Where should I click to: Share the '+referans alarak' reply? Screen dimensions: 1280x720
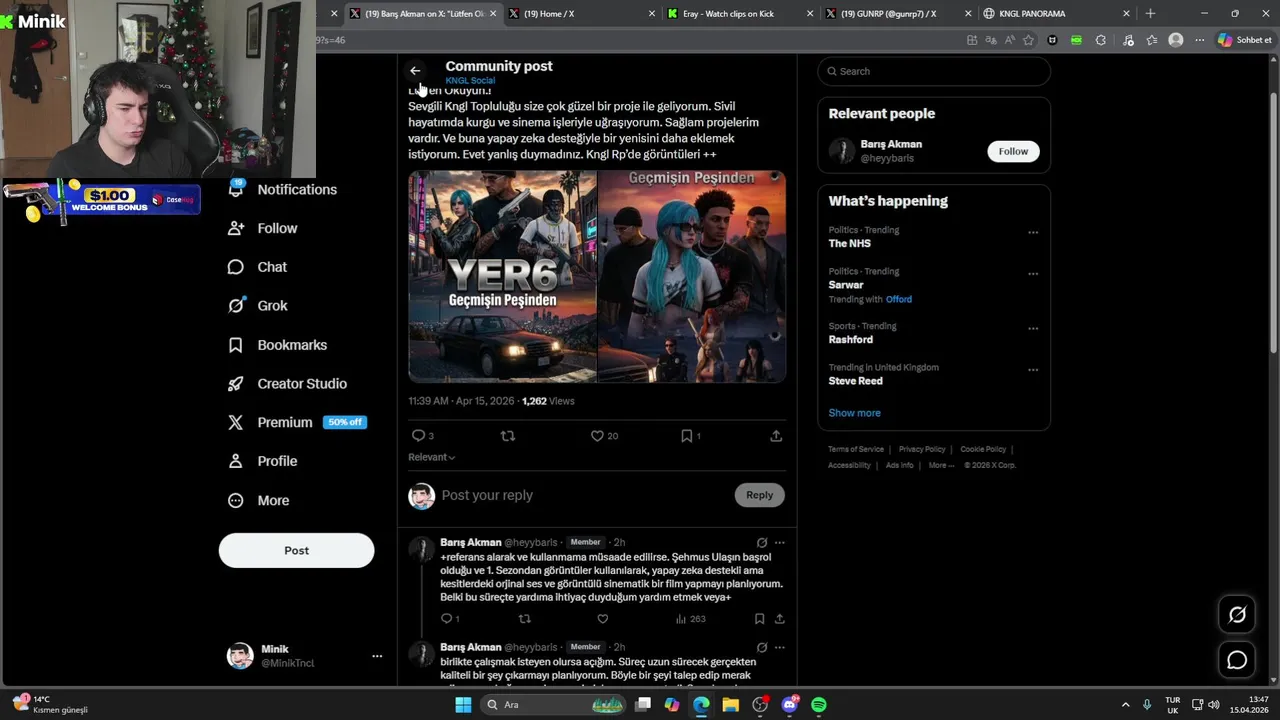780,619
